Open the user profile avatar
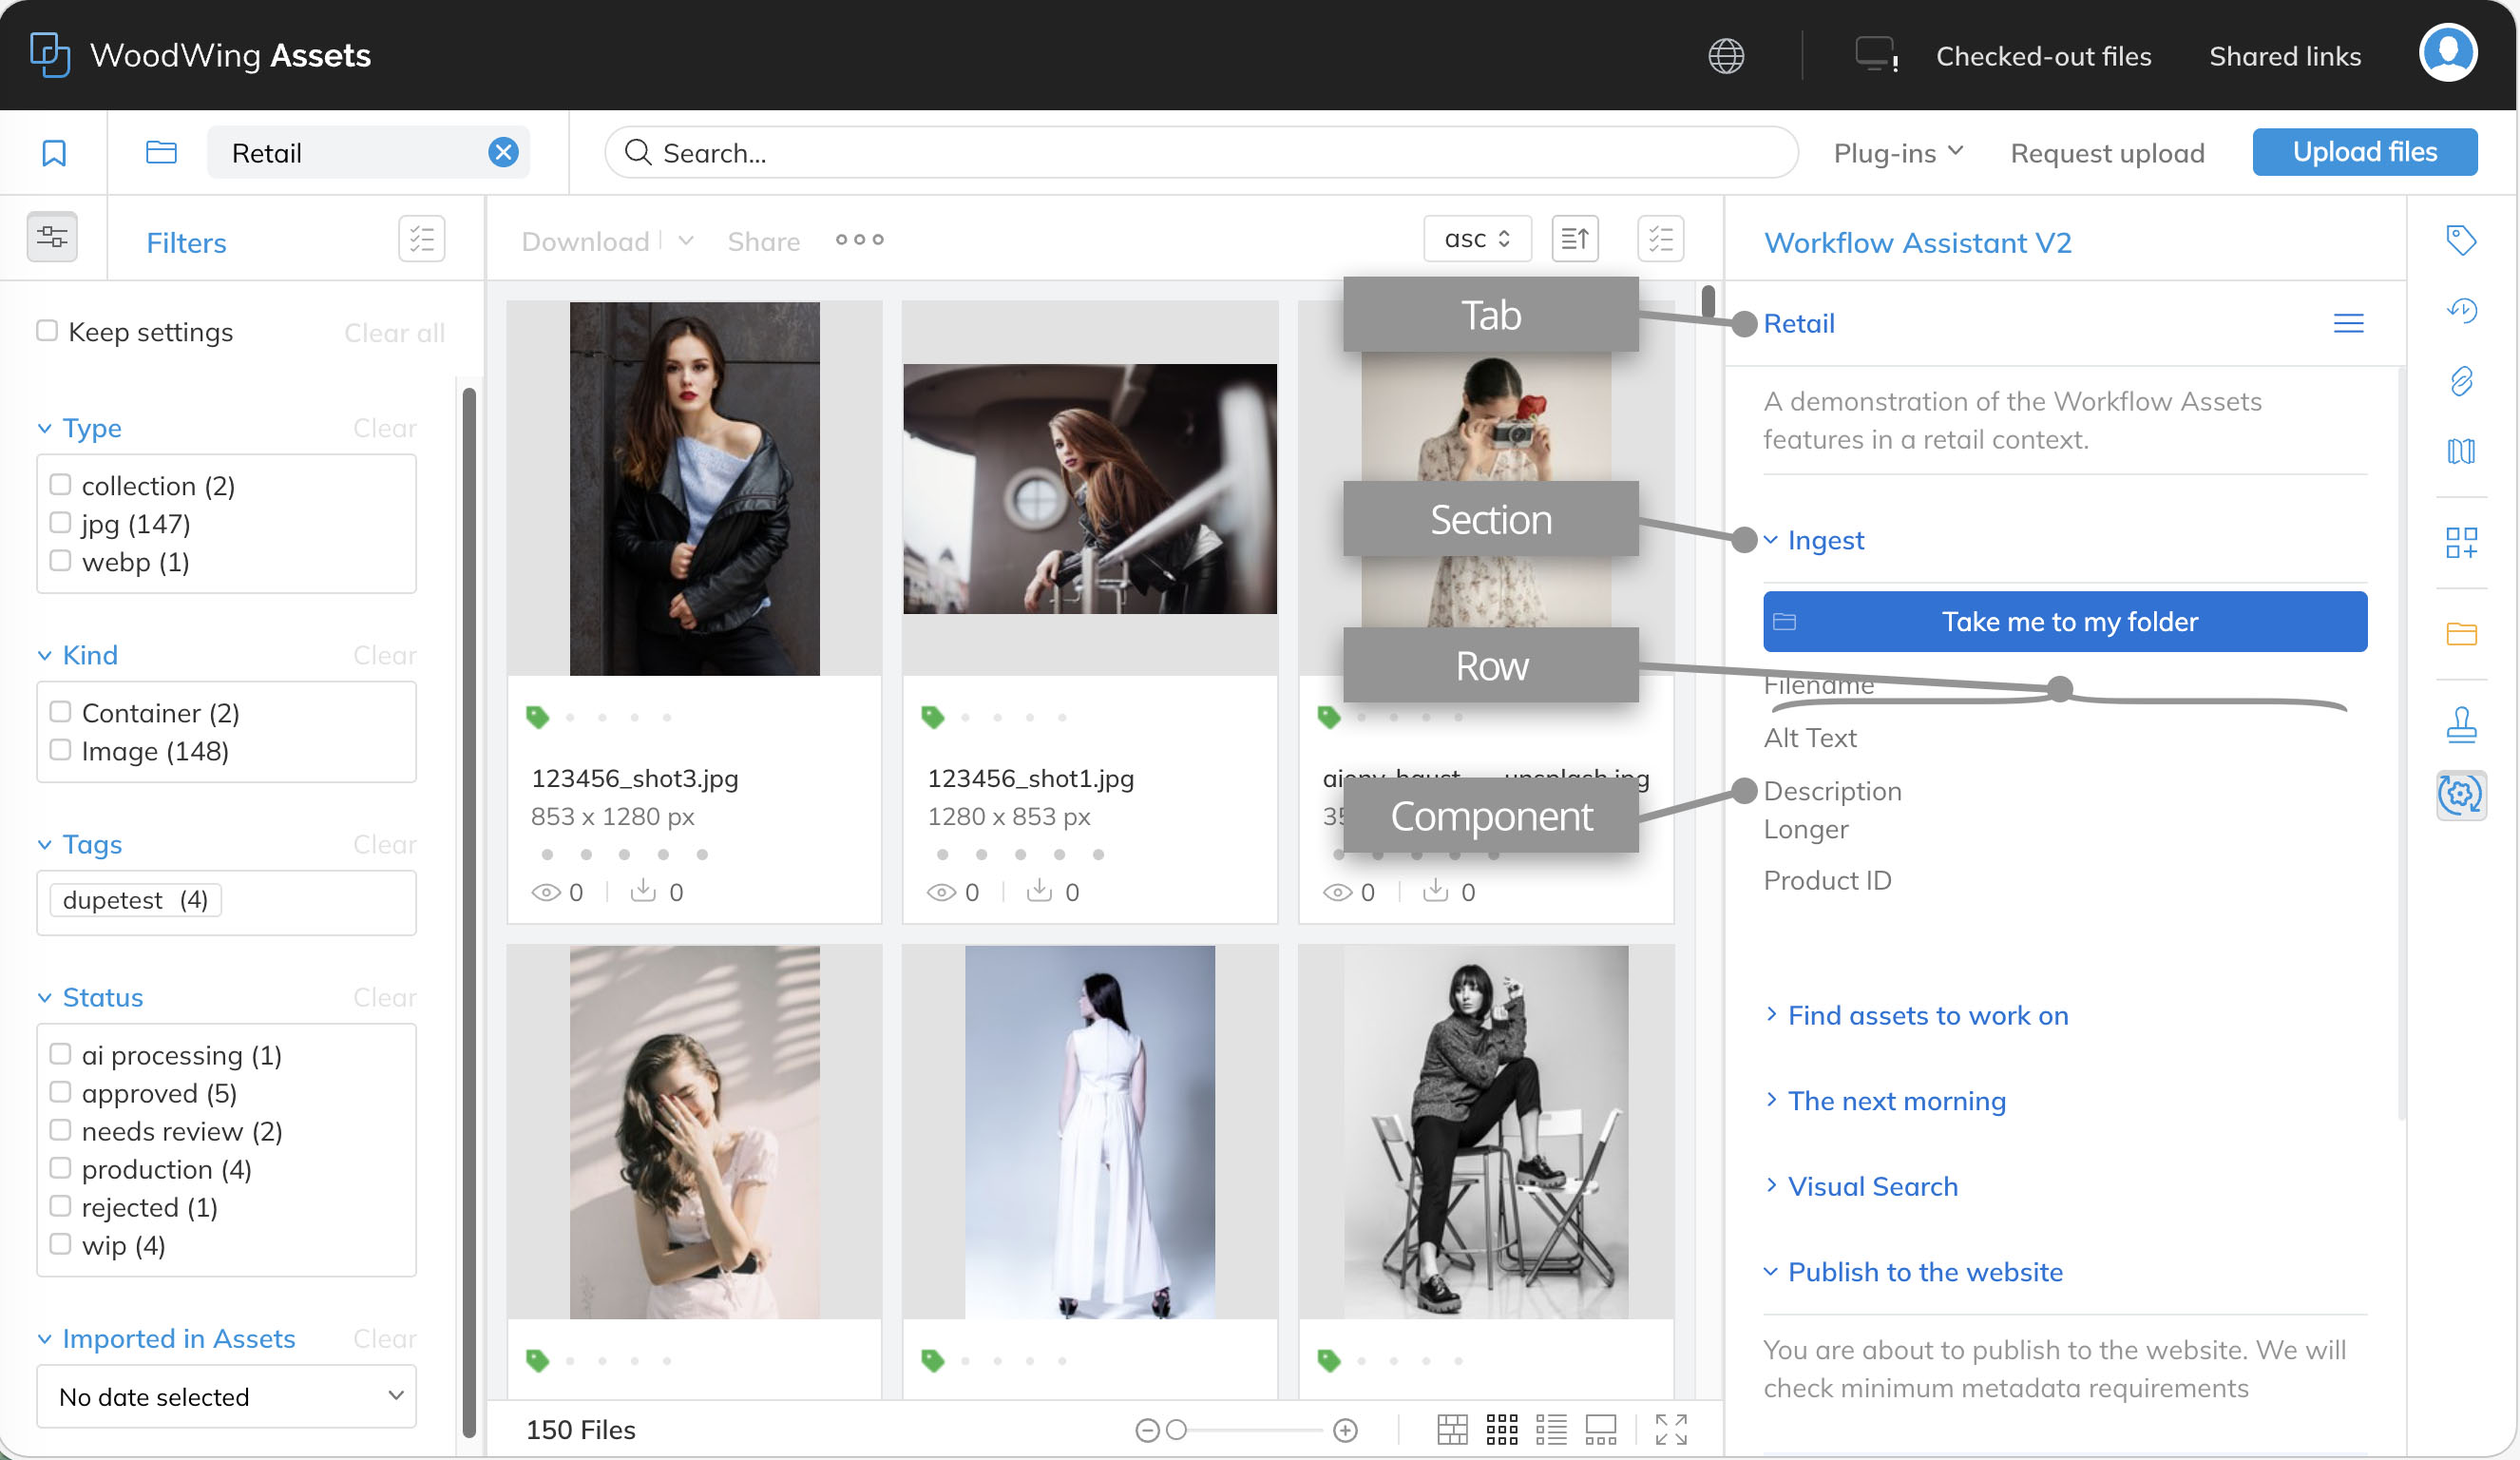 tap(2447, 52)
